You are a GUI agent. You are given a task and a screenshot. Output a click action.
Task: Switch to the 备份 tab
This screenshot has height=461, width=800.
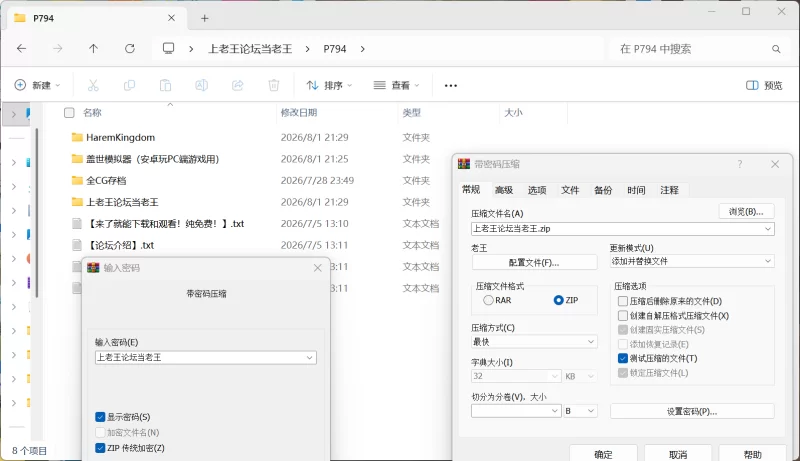[x=603, y=190]
